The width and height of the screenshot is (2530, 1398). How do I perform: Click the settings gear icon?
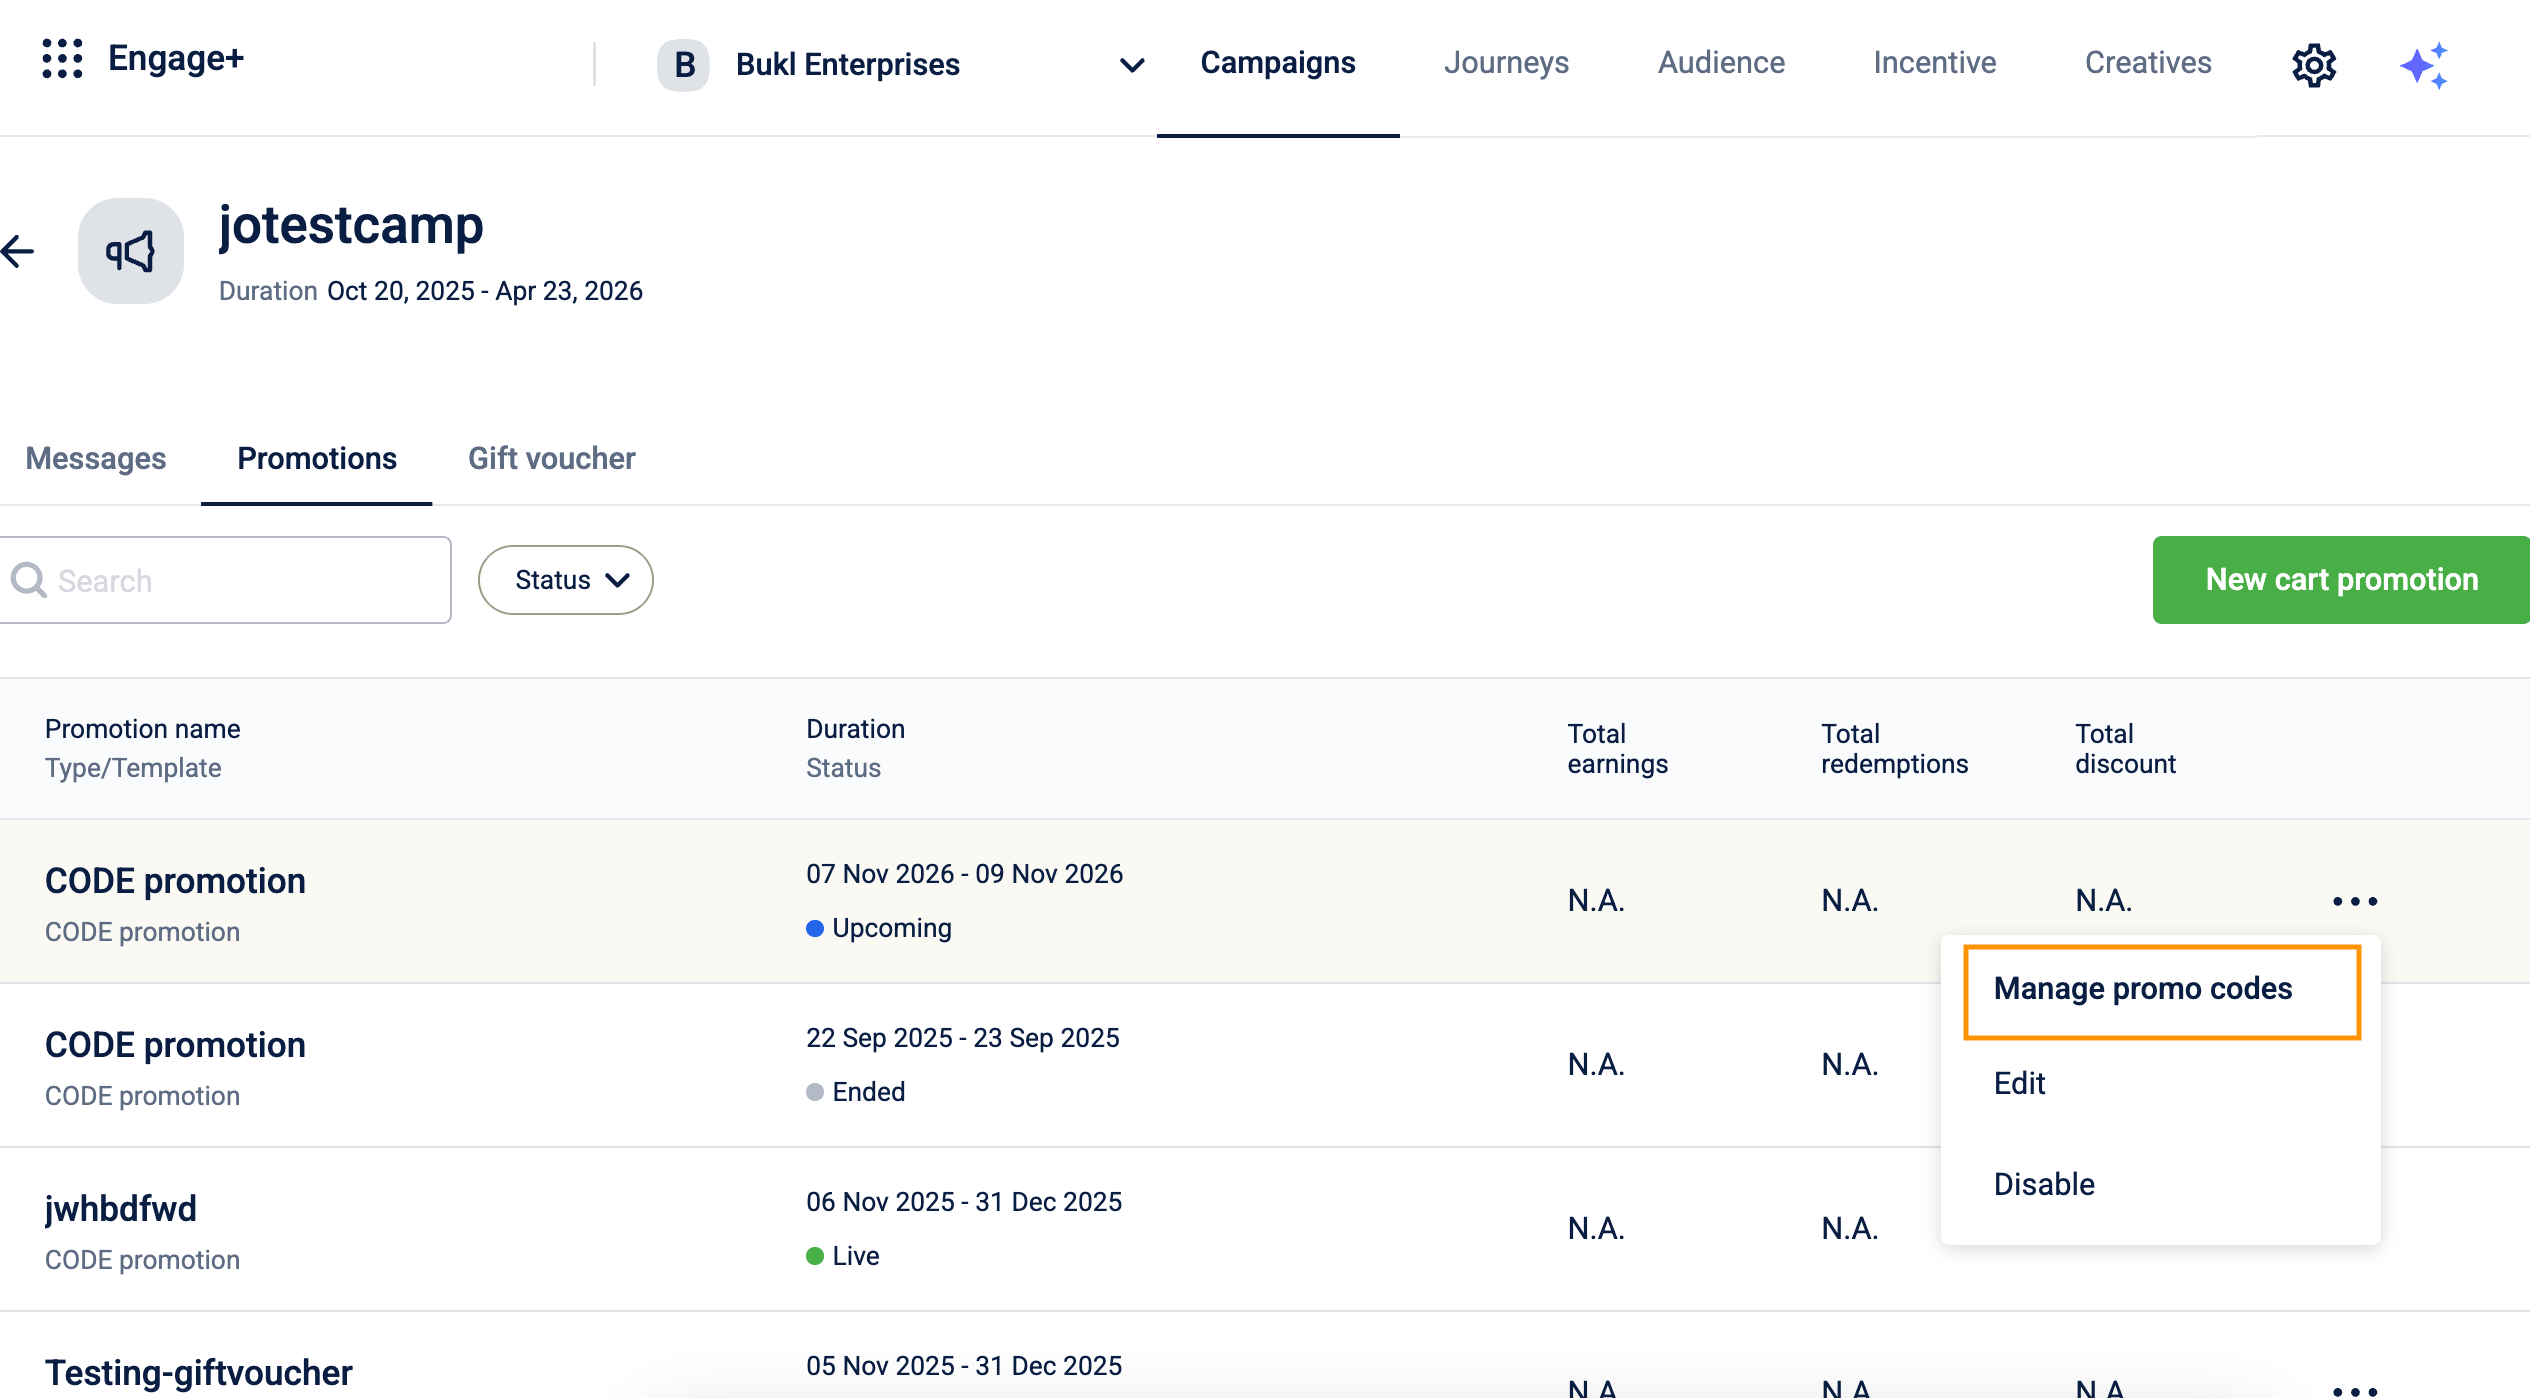pyautogui.click(x=2313, y=66)
